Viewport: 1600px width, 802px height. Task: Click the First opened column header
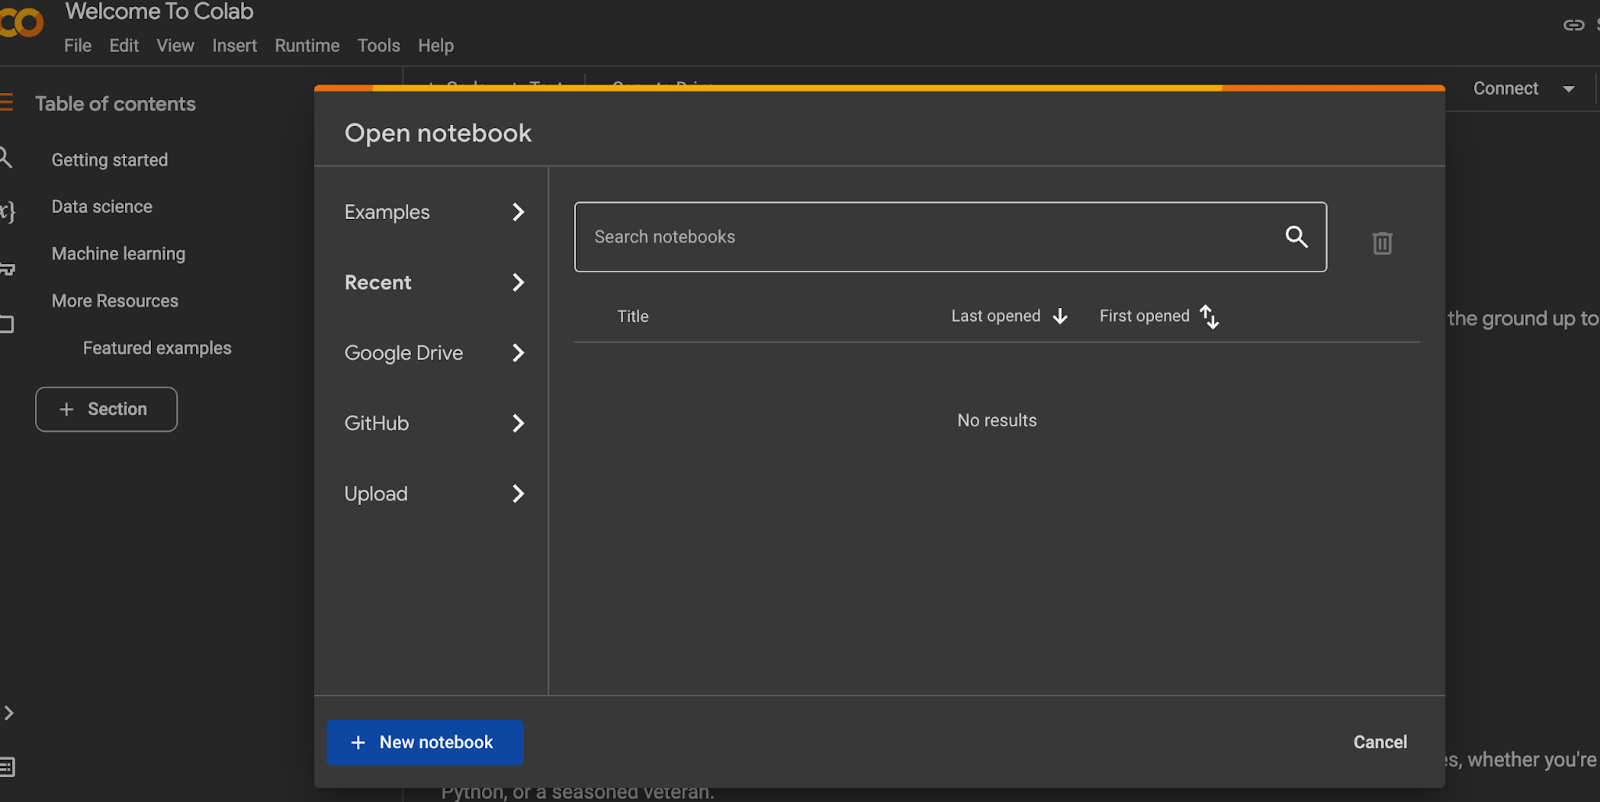click(1145, 316)
